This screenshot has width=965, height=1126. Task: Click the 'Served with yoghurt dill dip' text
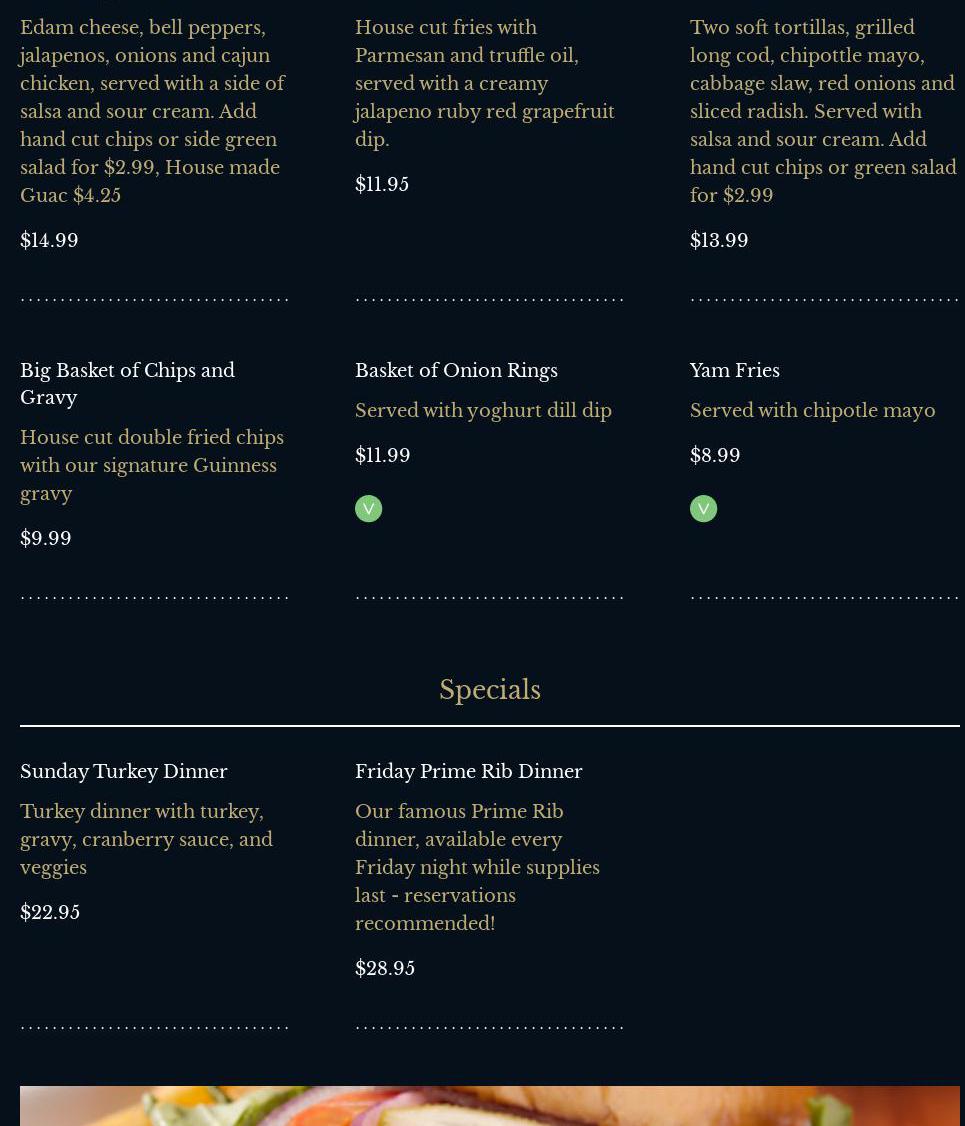pos(483,410)
